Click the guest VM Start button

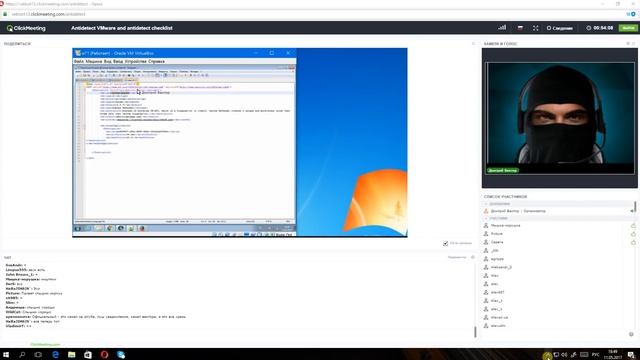78,228
